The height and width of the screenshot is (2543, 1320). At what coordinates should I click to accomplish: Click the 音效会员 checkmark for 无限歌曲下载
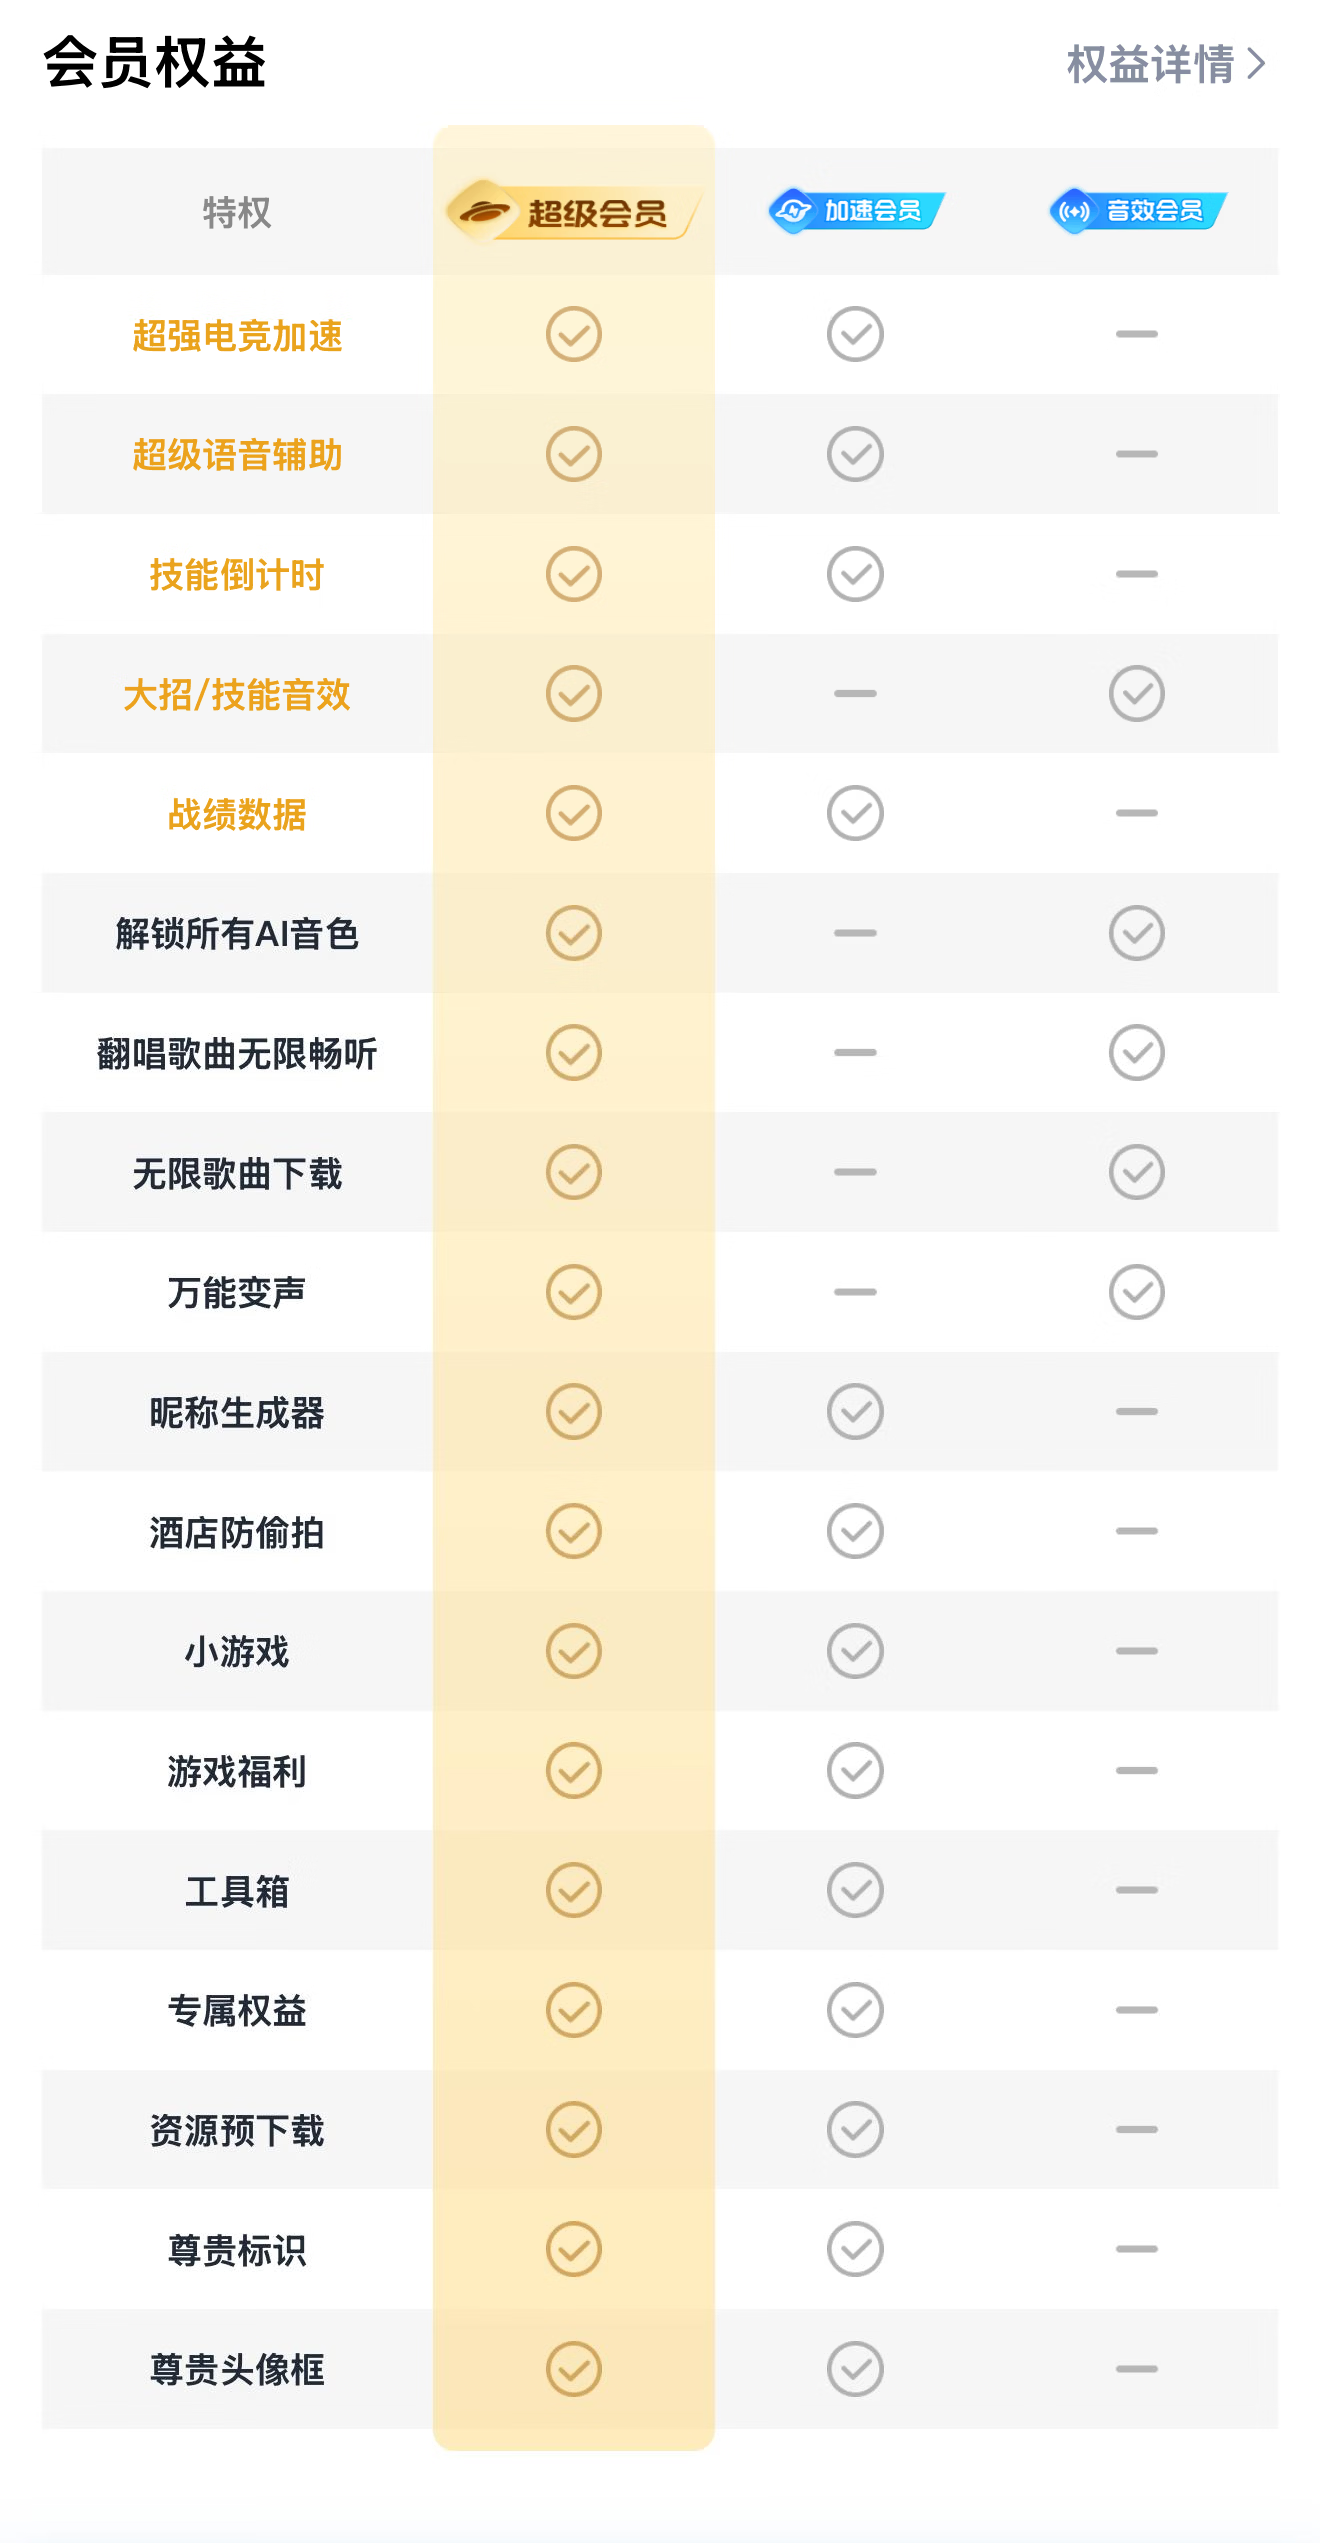click(1137, 1172)
